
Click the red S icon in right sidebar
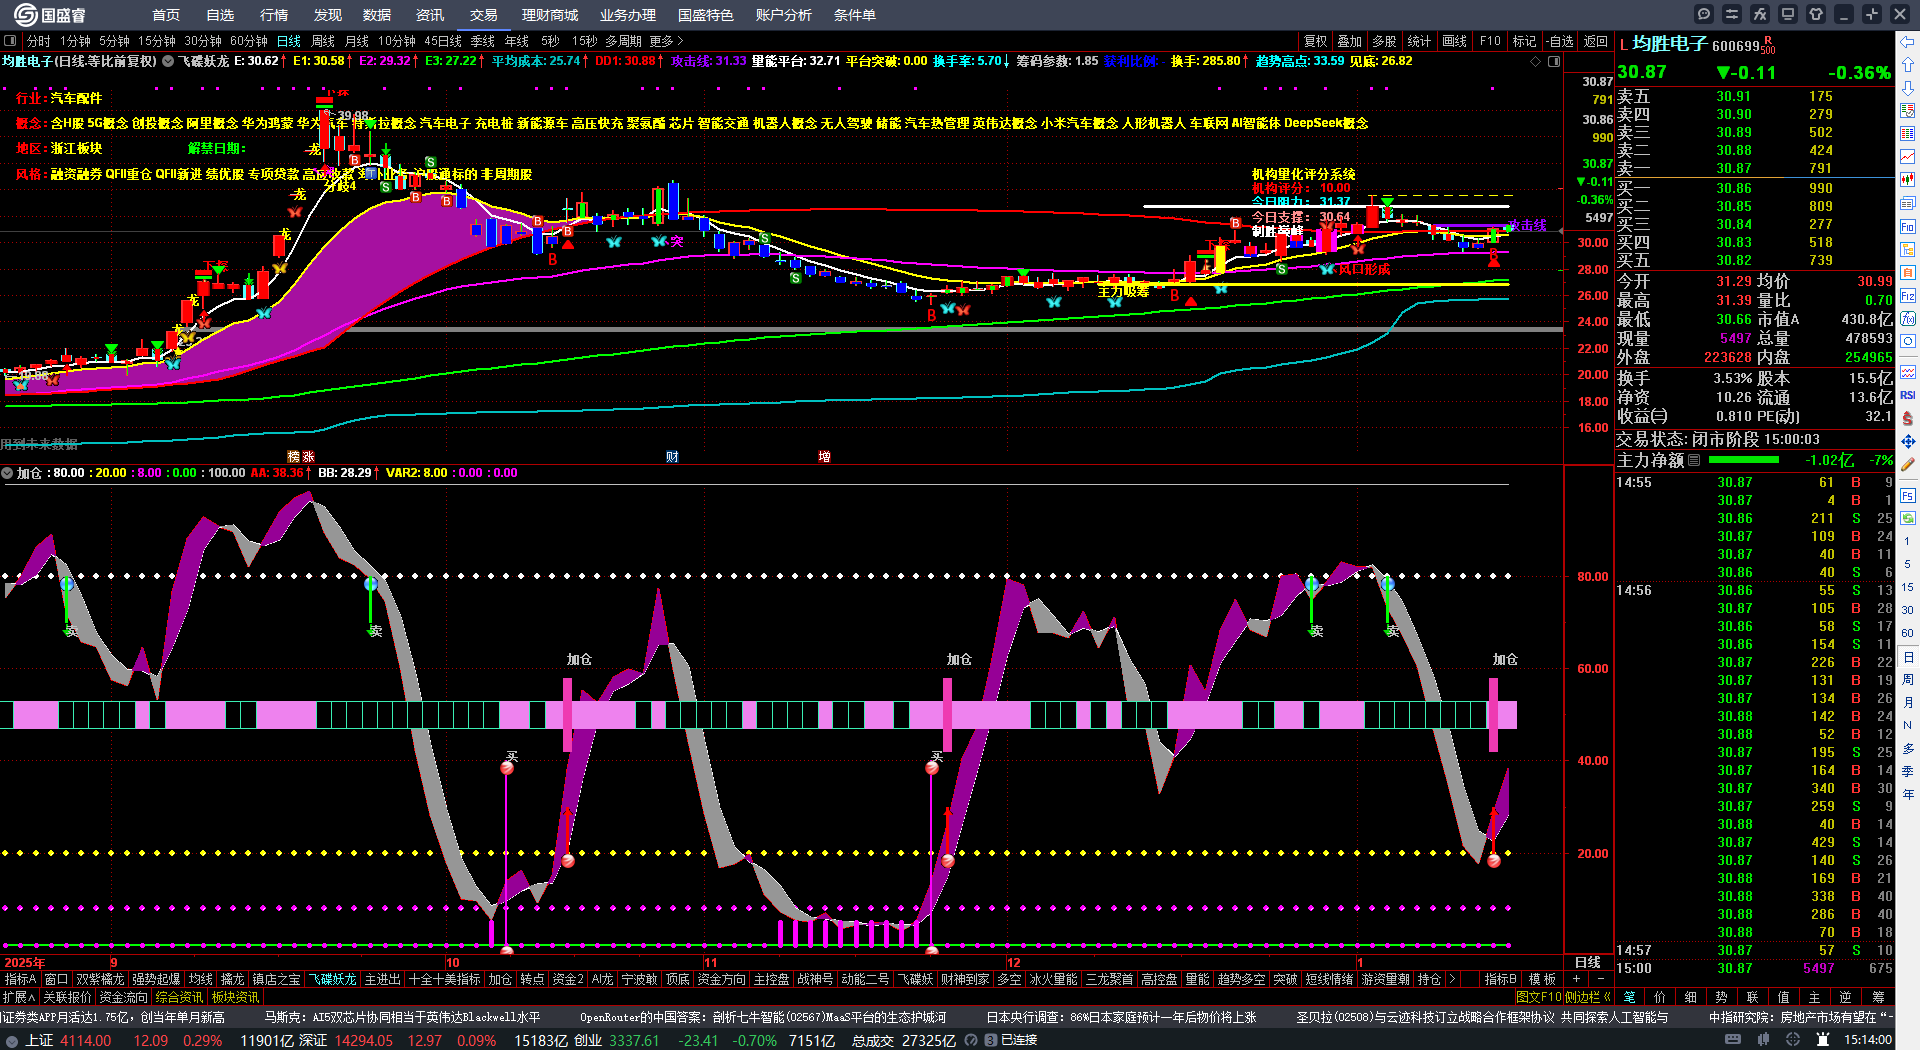coord(1908,418)
